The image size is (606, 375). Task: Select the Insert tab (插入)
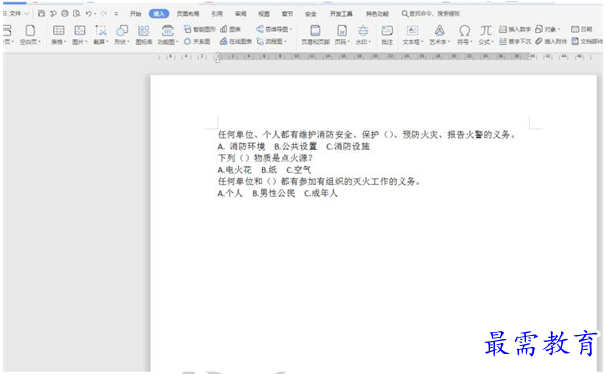[x=159, y=14]
